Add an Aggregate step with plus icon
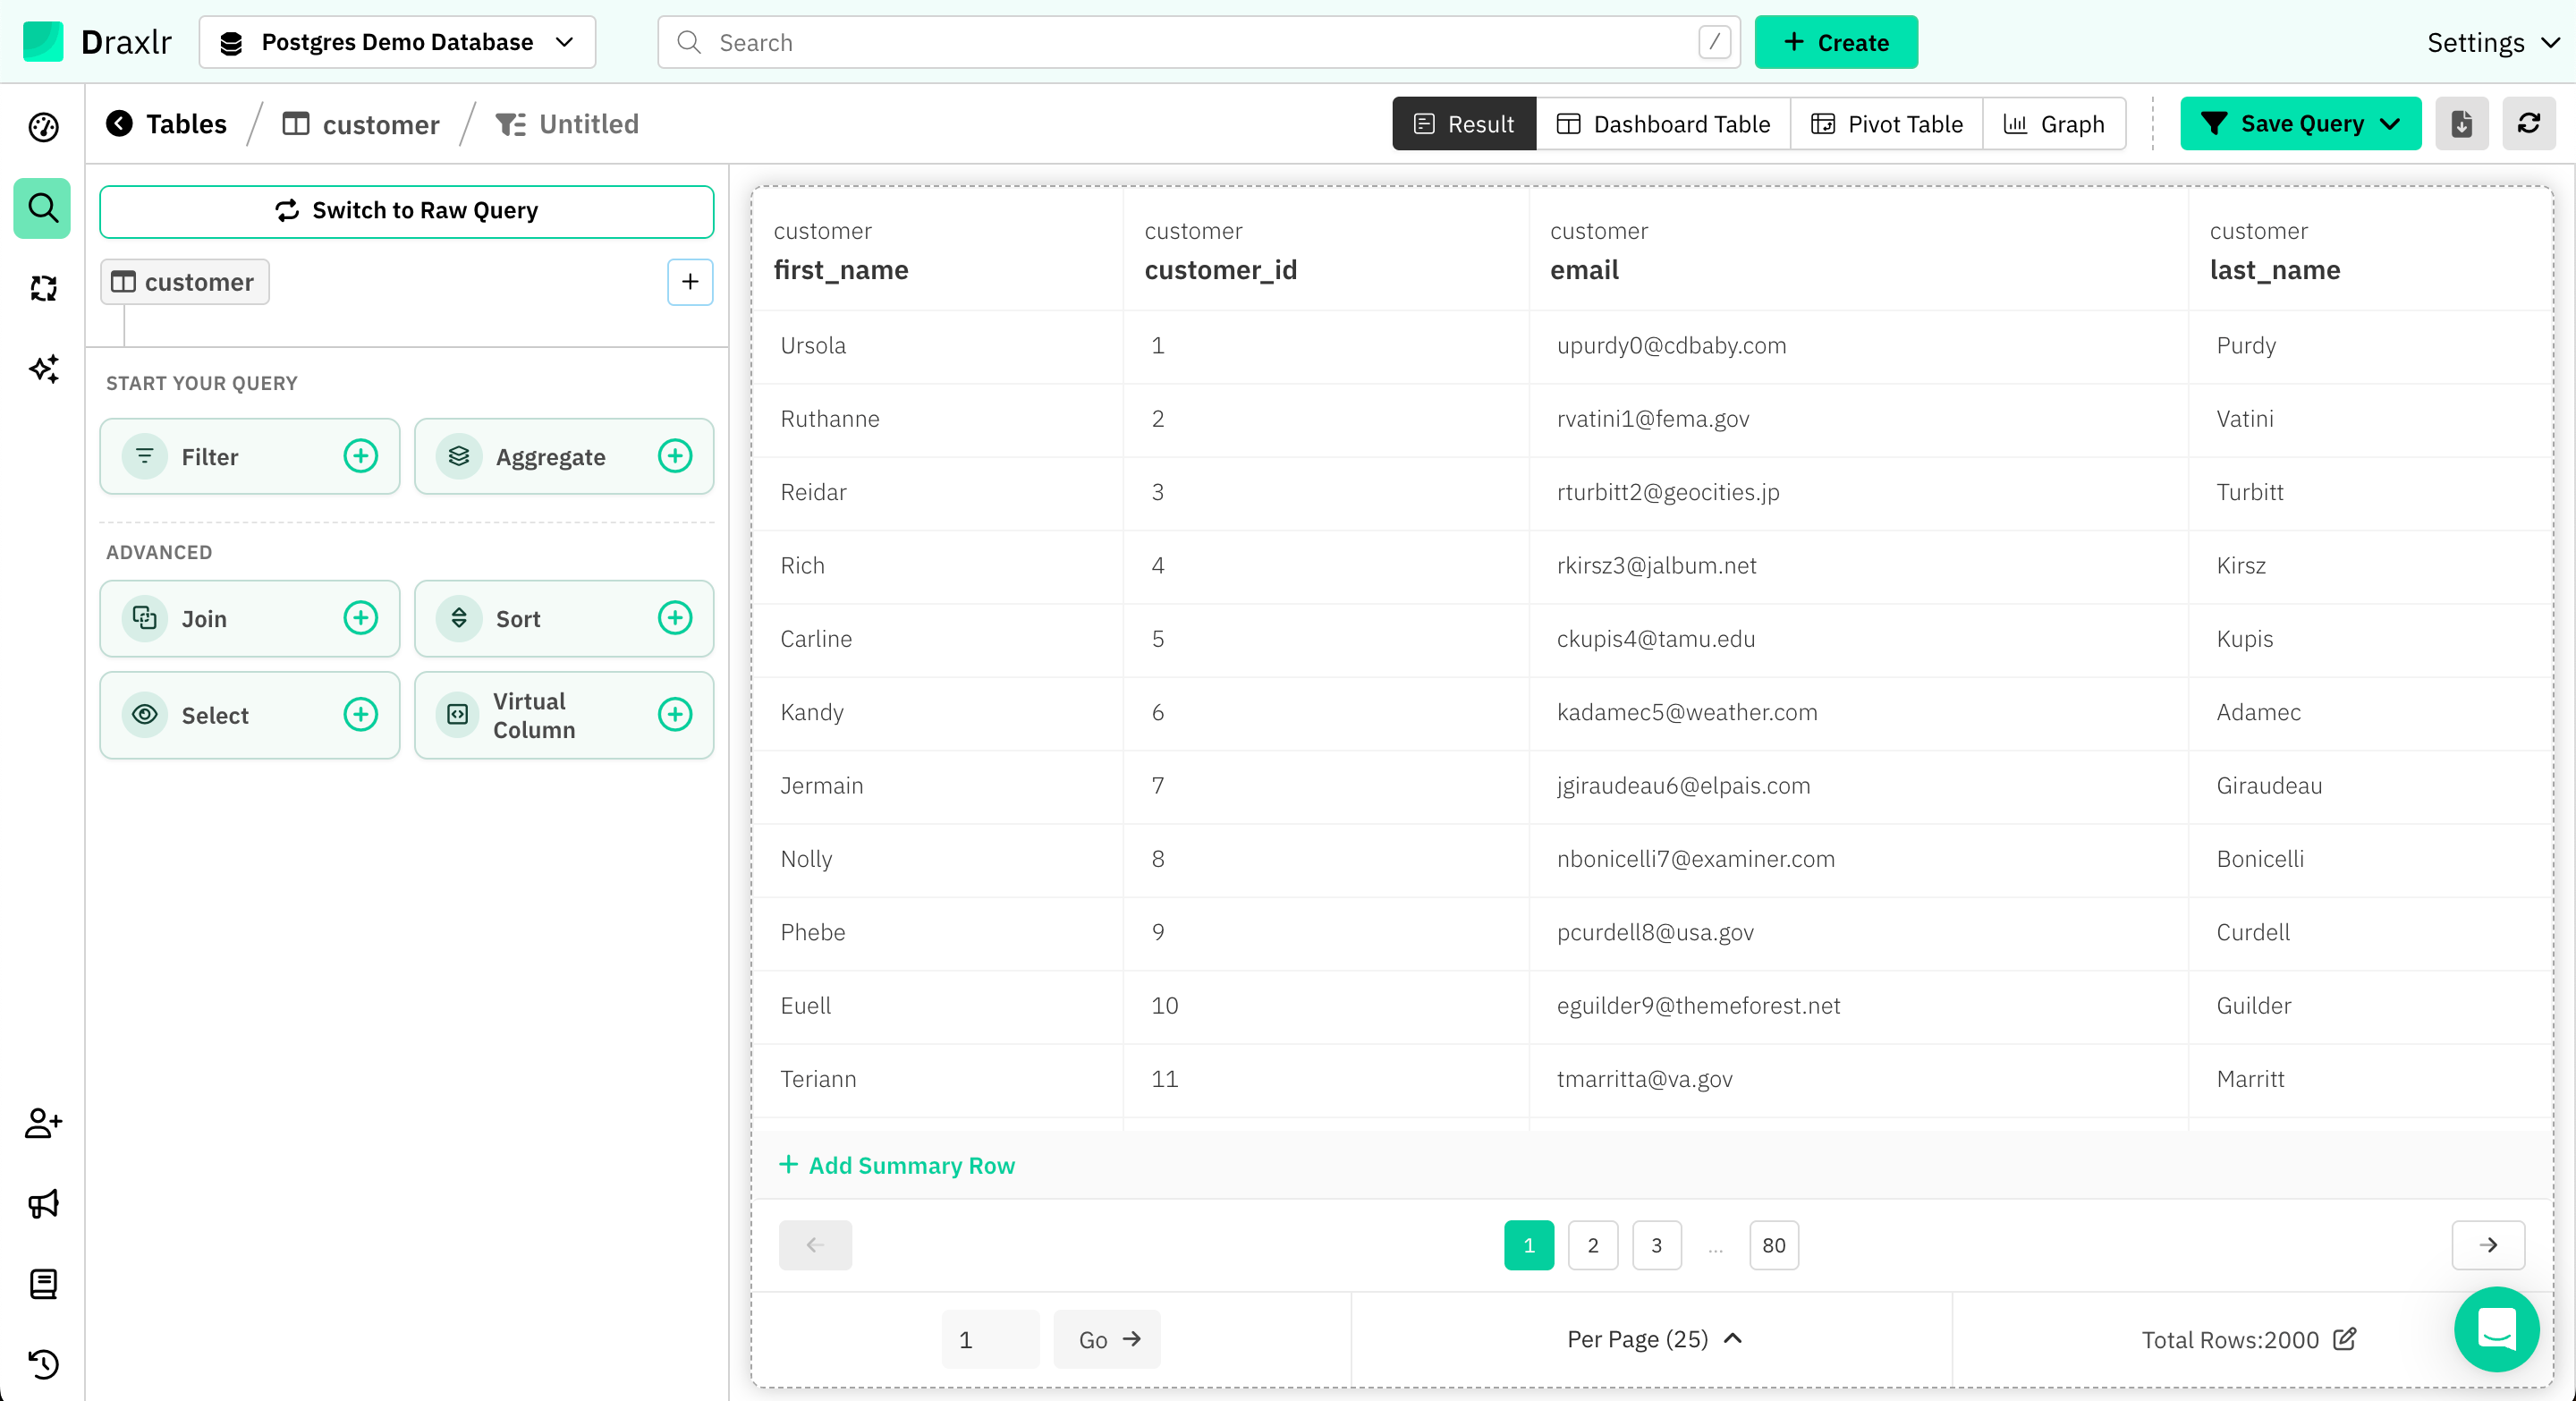Image resolution: width=2576 pixels, height=1401 pixels. click(x=675, y=456)
